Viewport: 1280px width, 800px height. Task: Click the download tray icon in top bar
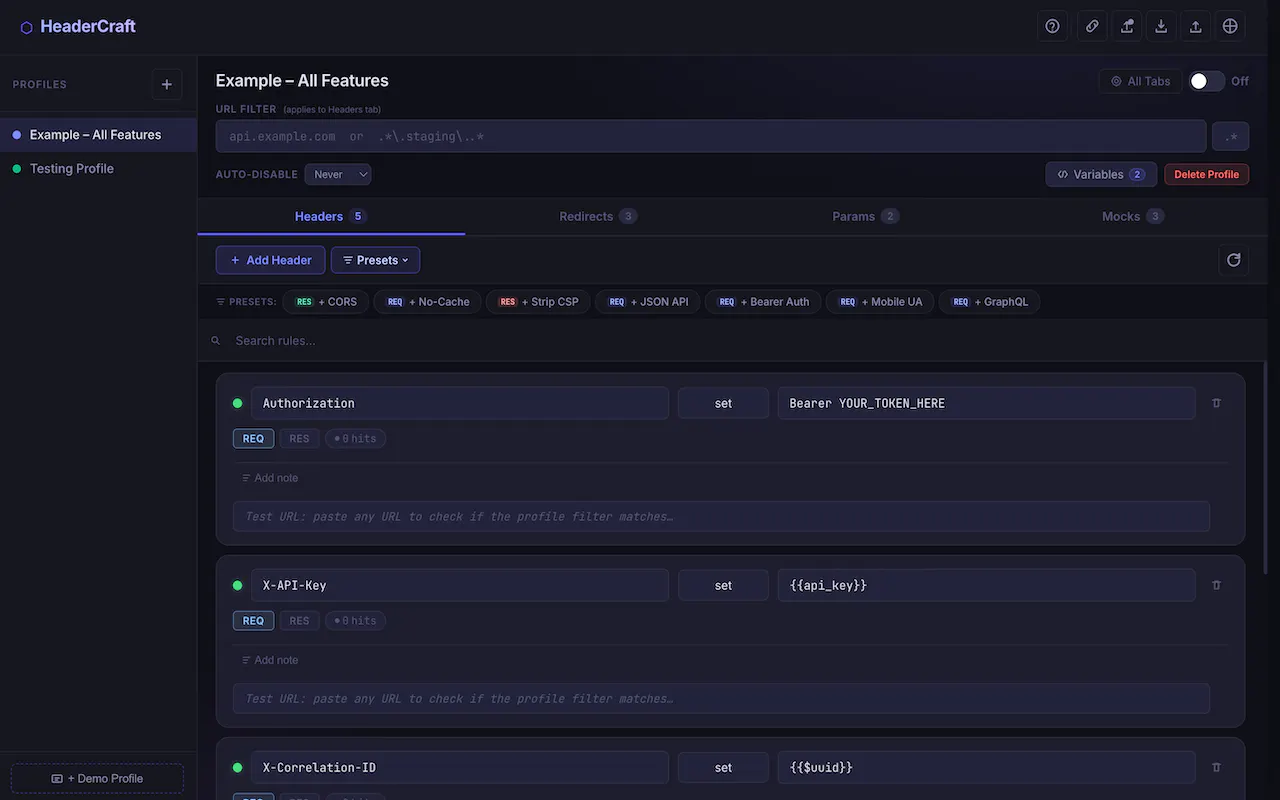click(x=1161, y=27)
